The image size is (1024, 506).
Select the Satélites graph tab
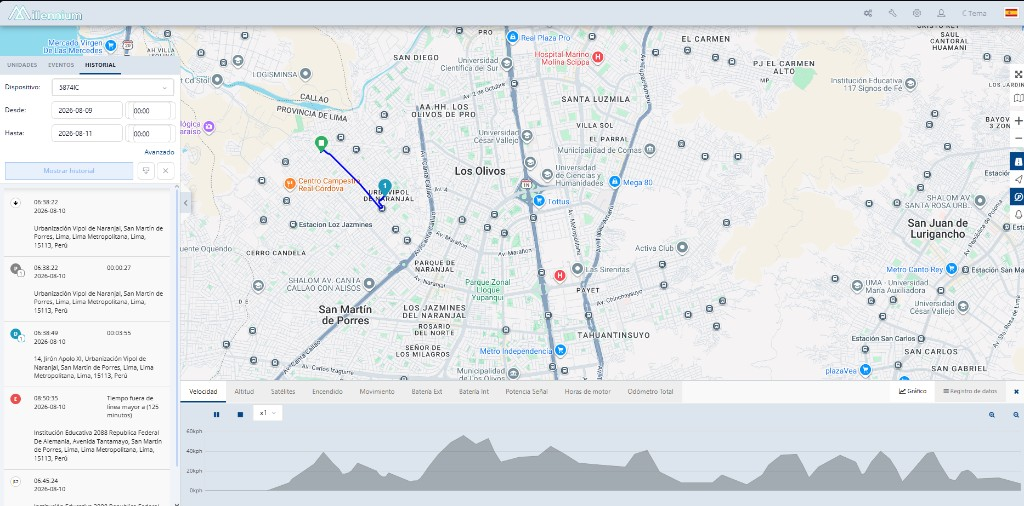pyautogui.click(x=283, y=392)
